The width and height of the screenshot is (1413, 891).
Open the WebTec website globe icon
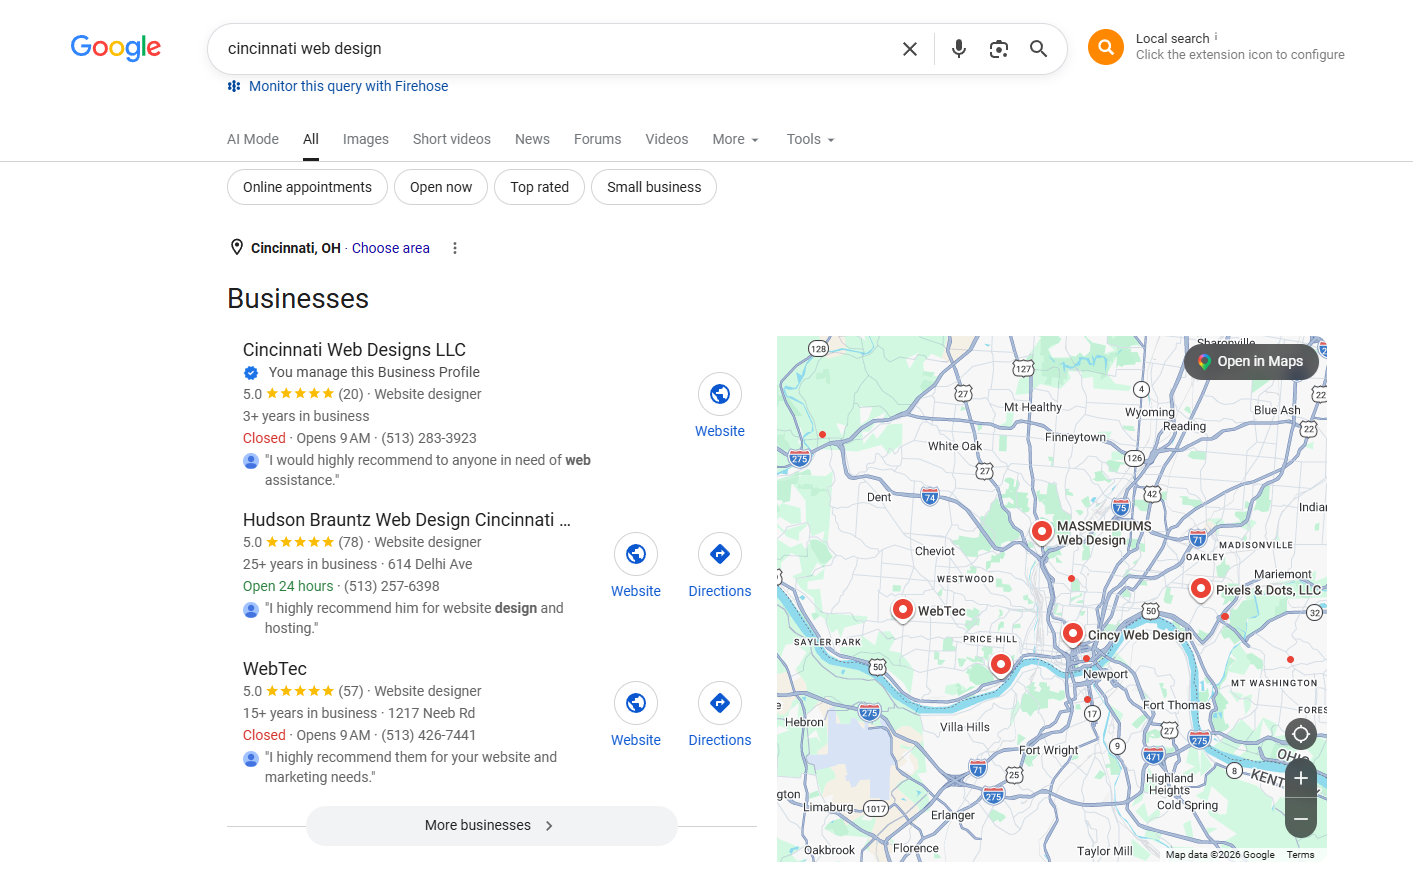(x=636, y=703)
